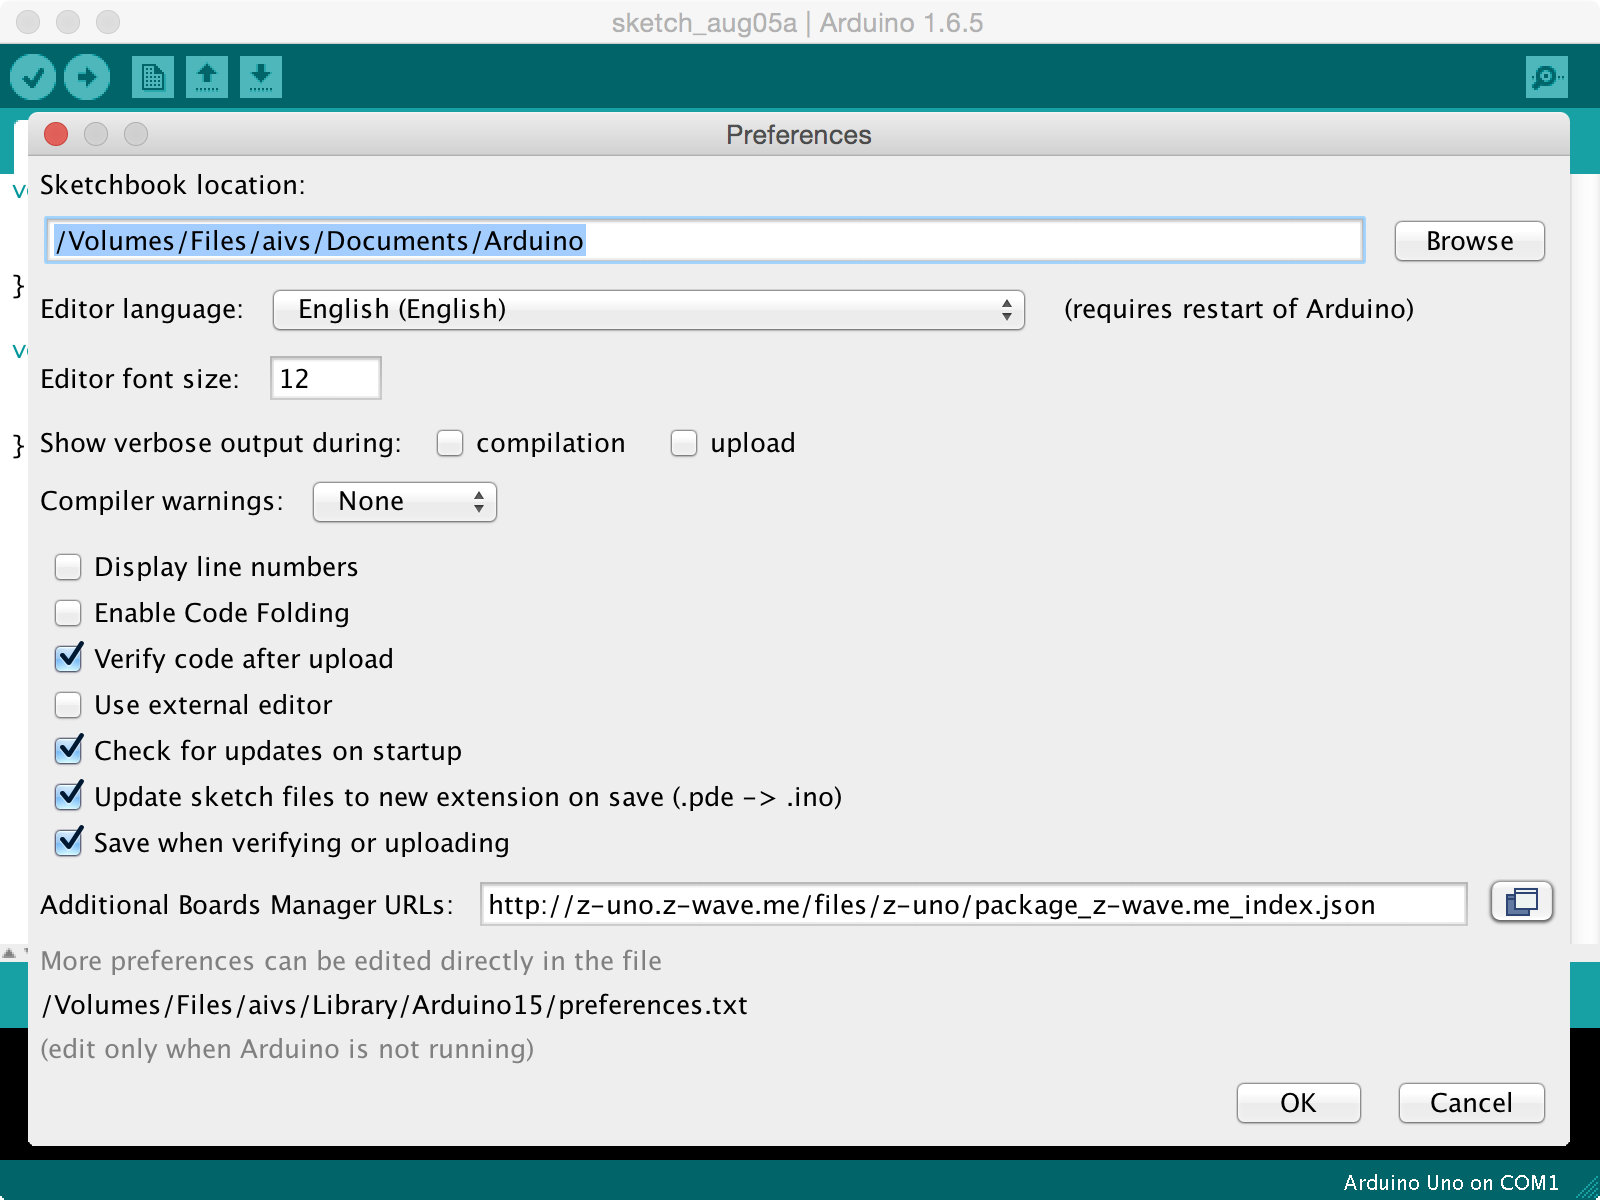Enable verbose output during upload
Screen dimensions: 1600x1200
click(684, 443)
